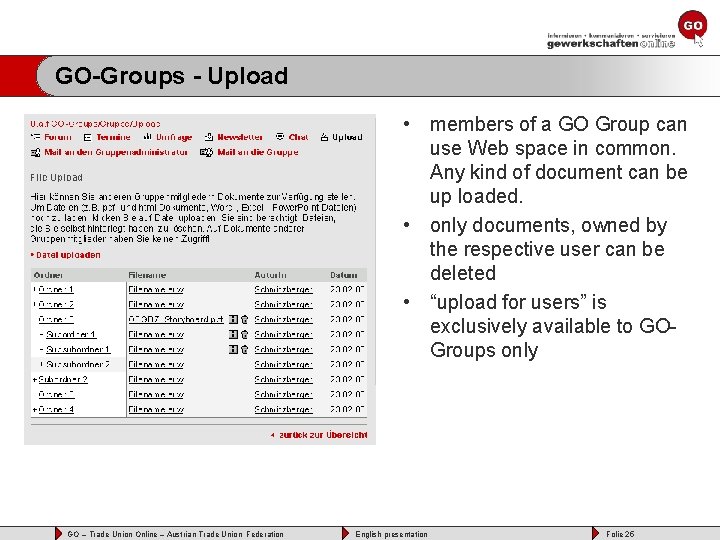Image resolution: width=720 pixels, height=540 pixels.
Task: Click Mail an die Gruppe link
Action: 258,152
